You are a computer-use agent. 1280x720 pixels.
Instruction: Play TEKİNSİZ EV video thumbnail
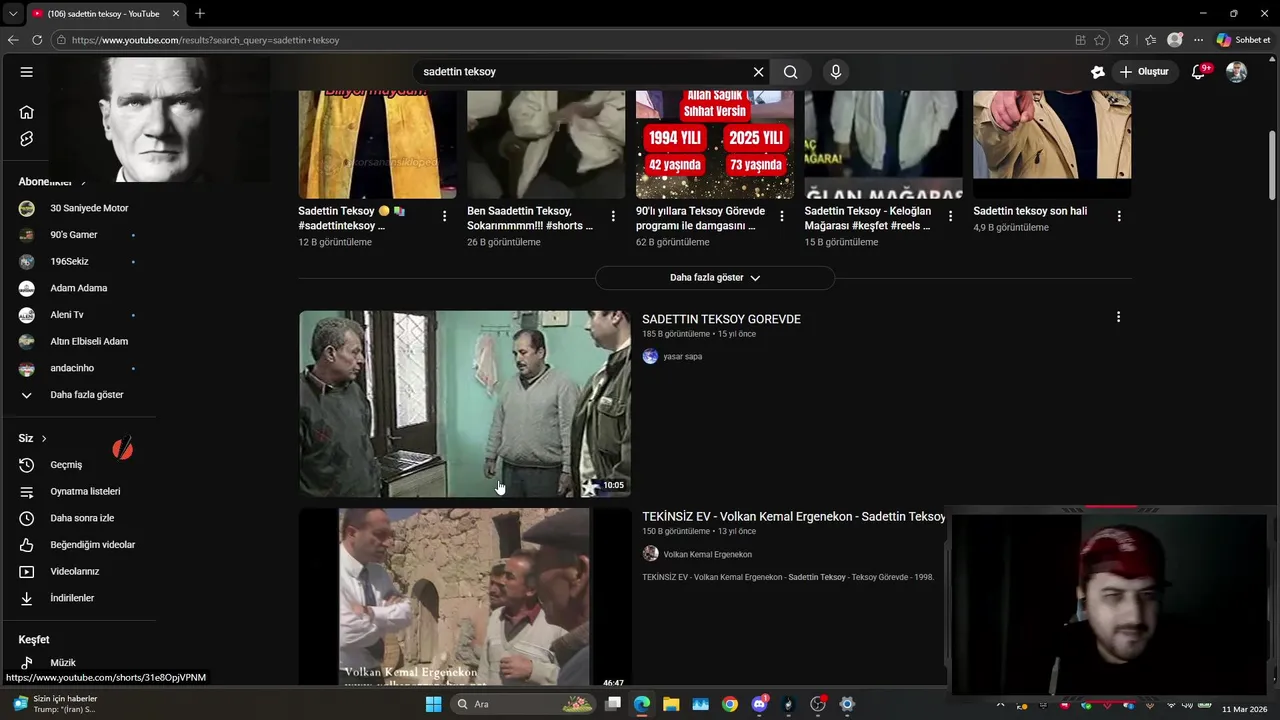(x=465, y=597)
